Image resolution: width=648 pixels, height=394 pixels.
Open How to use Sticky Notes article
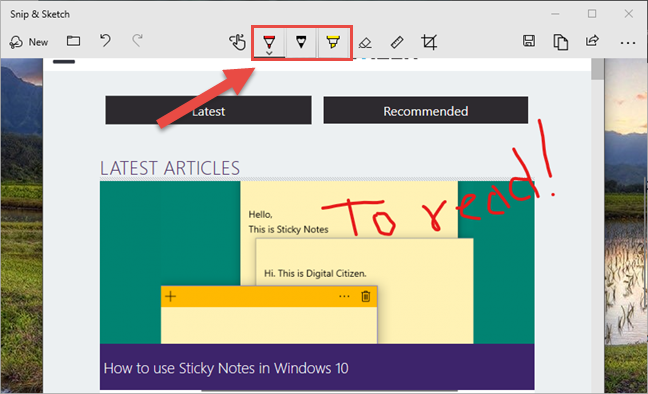[x=226, y=368]
